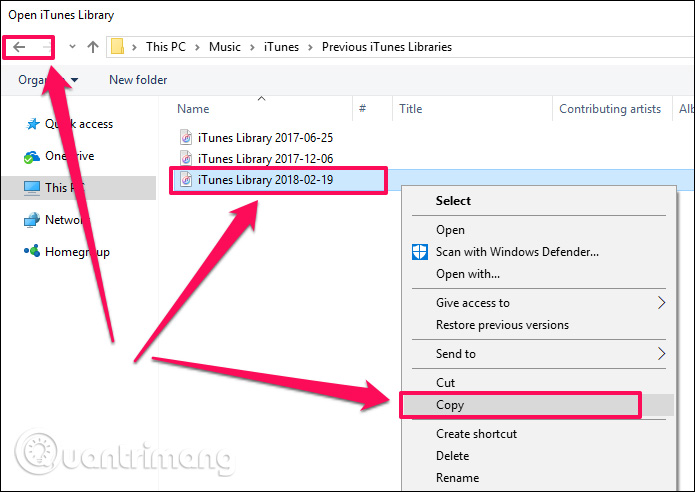695x492 pixels.
Task: Select This PC in navigation pane
Action: [x=79, y=188]
